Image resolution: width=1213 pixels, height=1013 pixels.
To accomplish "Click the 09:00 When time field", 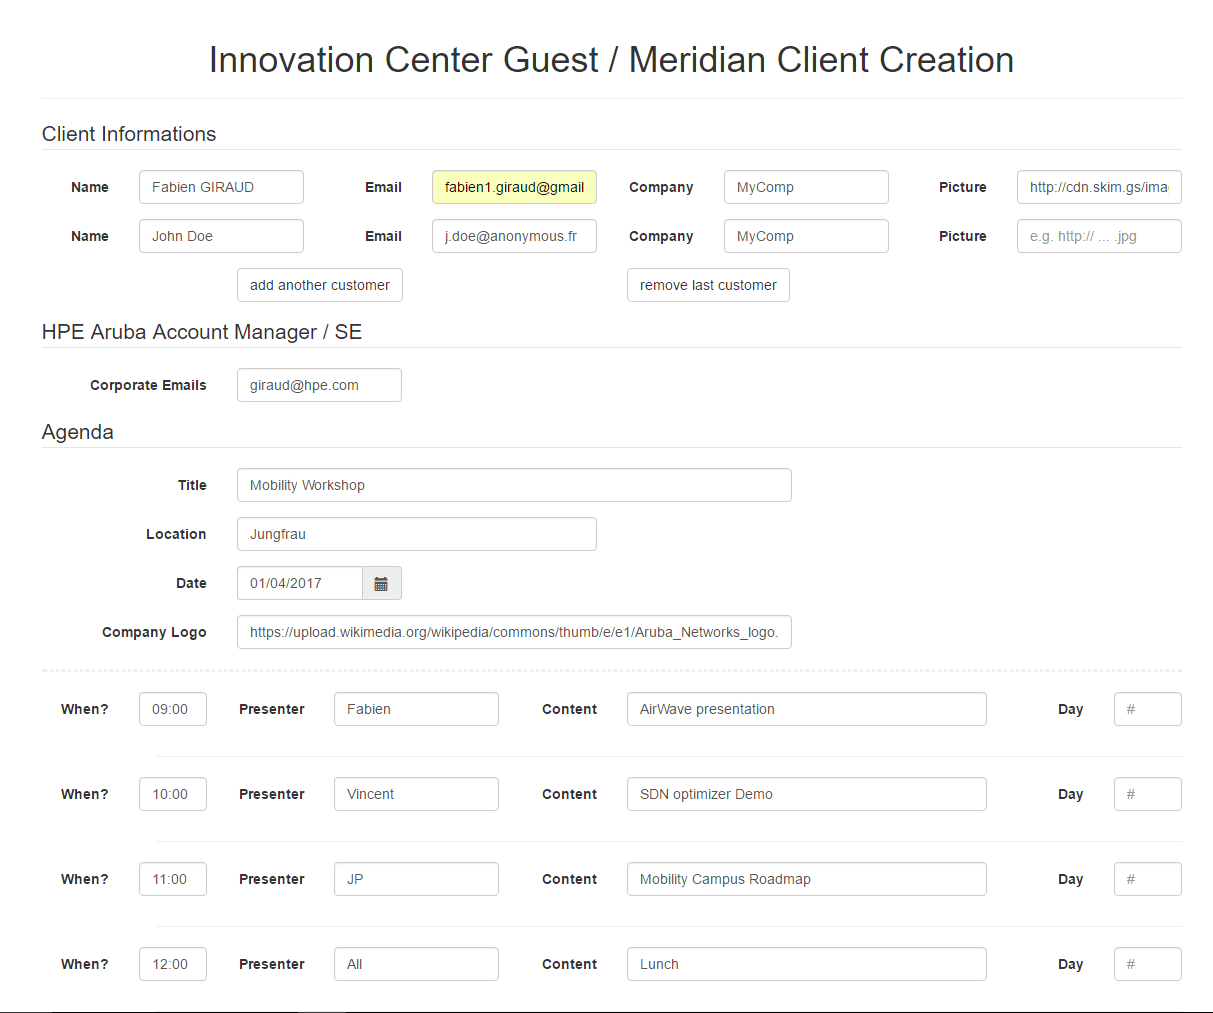I will pos(173,709).
